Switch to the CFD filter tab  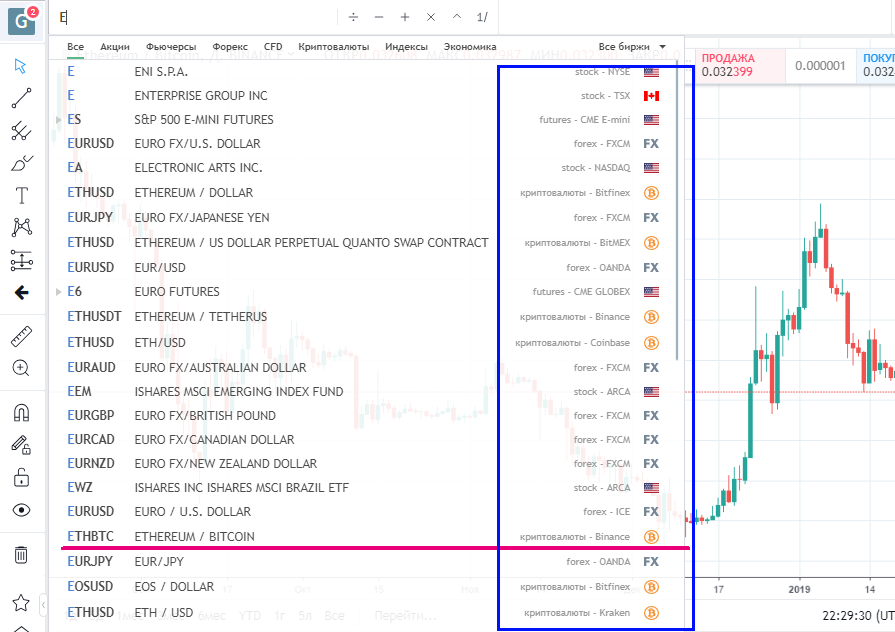click(273, 47)
